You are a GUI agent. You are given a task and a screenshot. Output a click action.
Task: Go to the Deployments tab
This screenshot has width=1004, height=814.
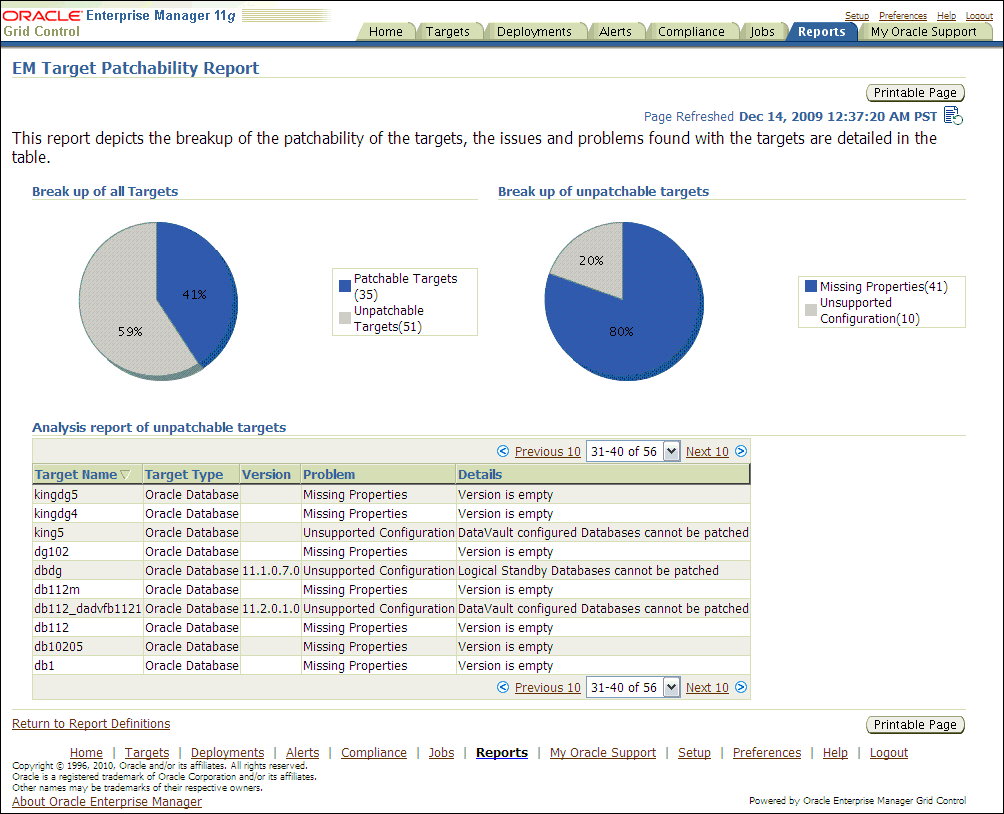coord(534,31)
